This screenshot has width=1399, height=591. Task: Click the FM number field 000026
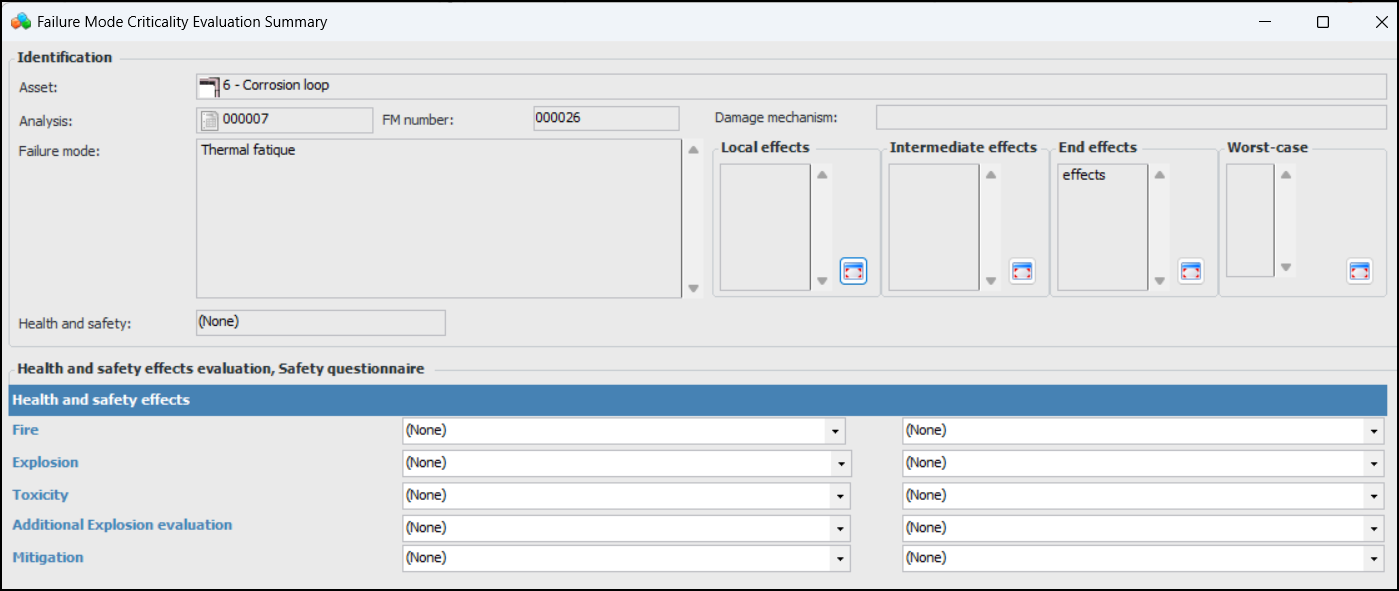click(606, 118)
